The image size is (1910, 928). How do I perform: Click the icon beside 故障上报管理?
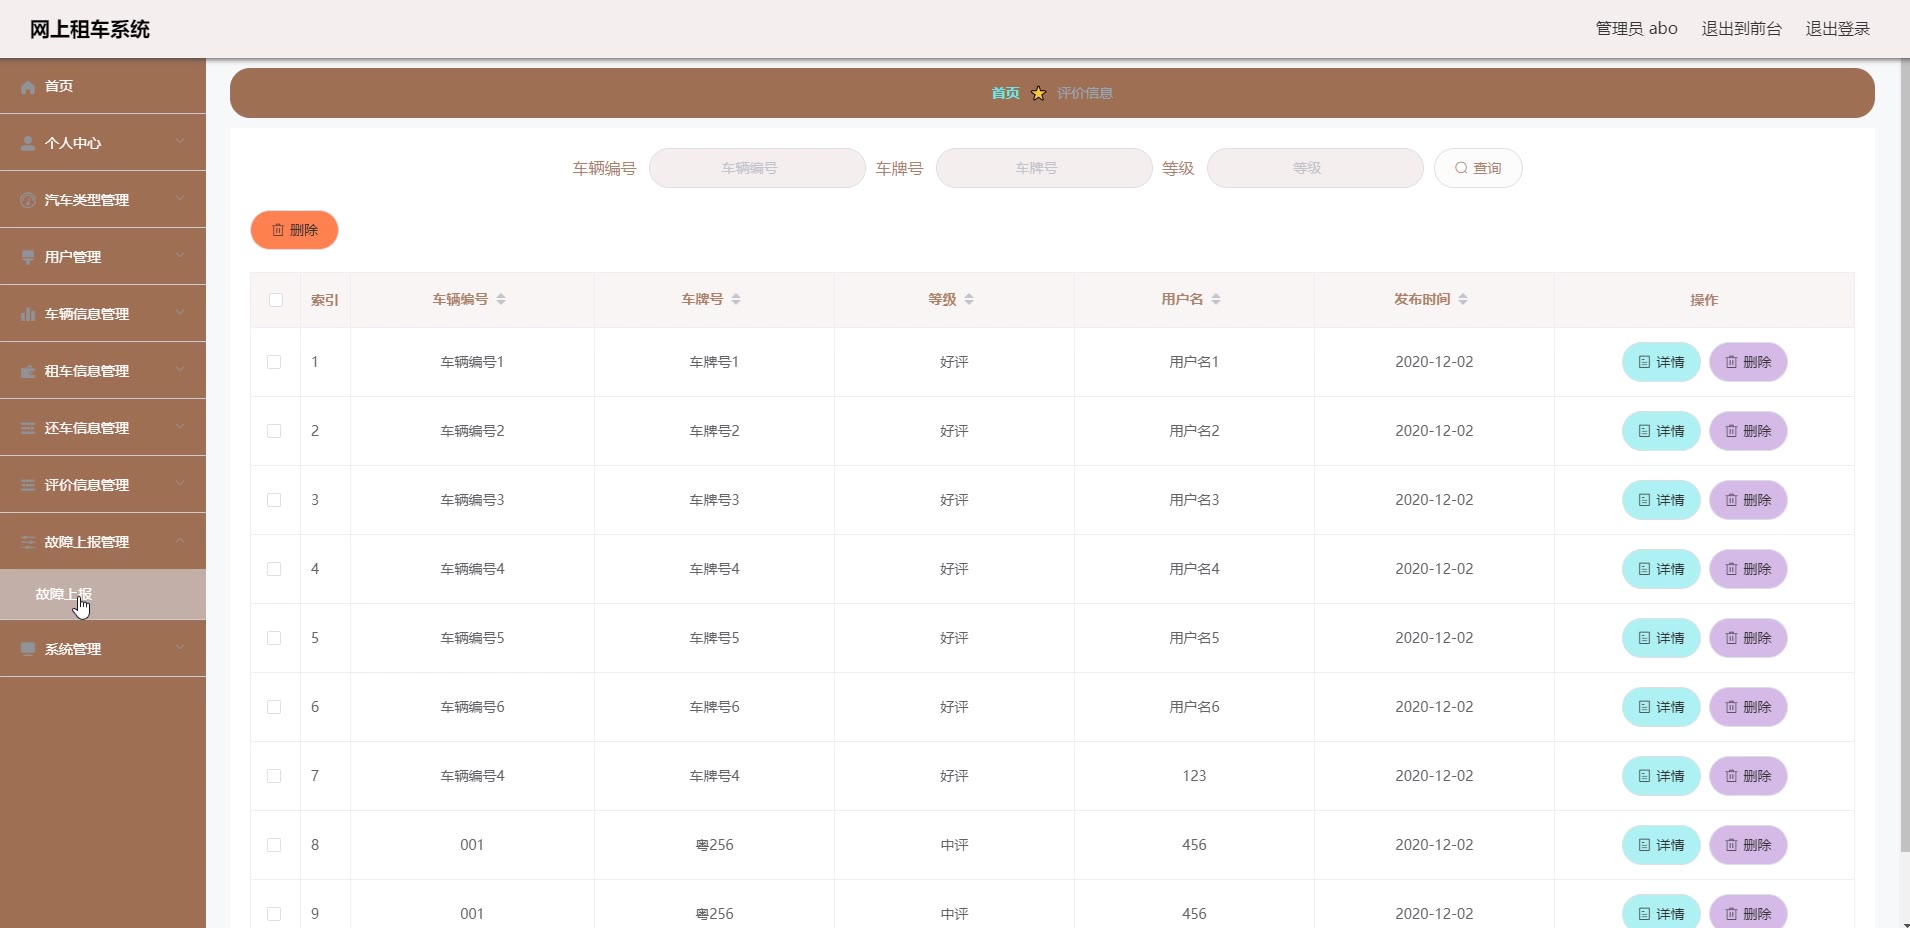tap(28, 543)
